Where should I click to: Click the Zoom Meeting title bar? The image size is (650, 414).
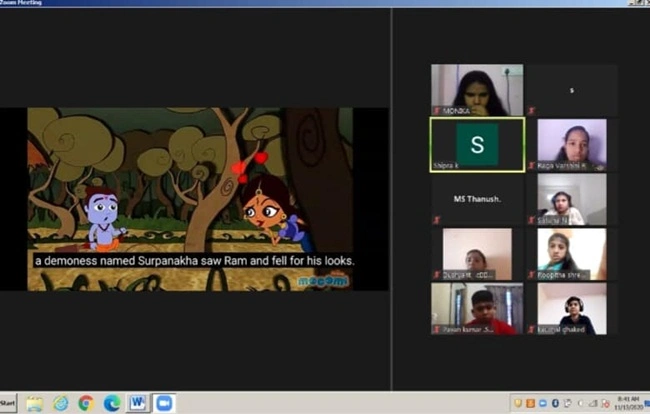(x=325, y=3)
